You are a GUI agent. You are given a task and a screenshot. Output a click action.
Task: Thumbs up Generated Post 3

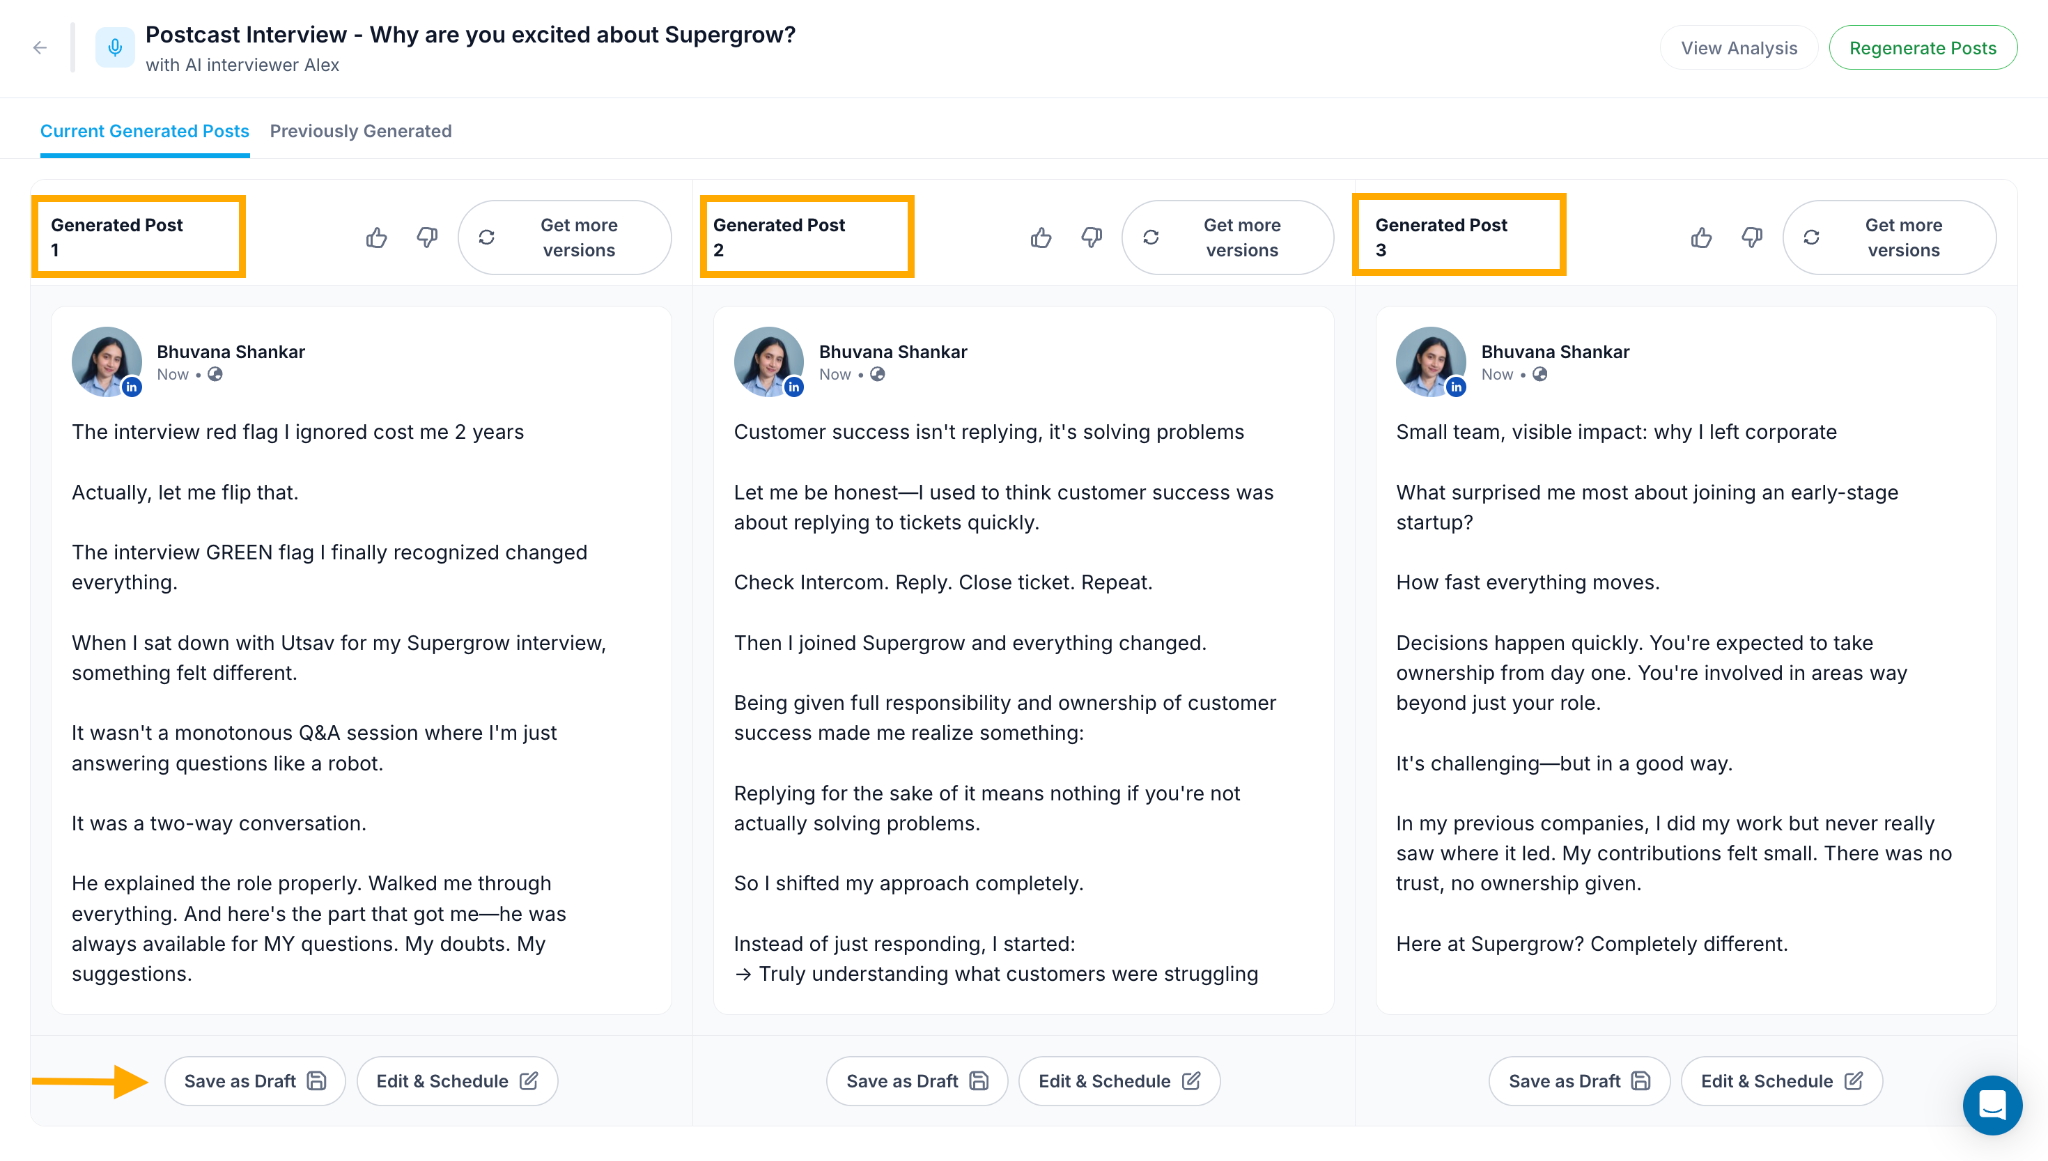coord(1701,238)
